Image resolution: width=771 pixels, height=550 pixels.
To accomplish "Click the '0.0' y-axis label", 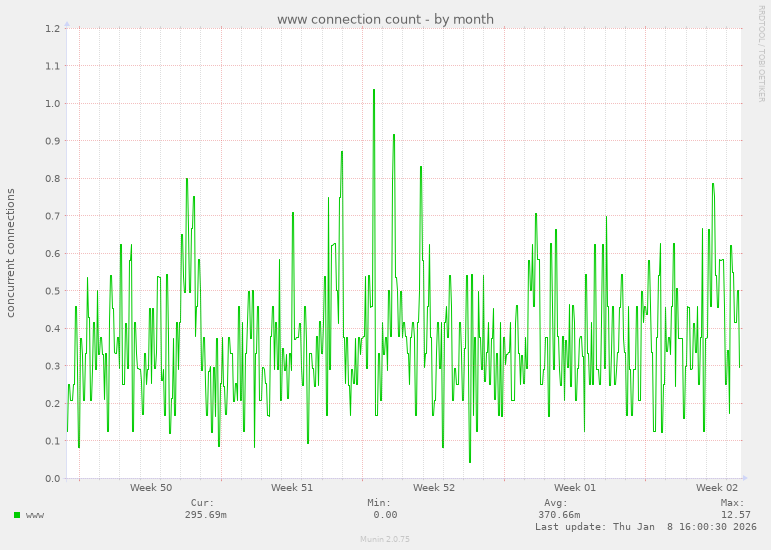I will point(53,479).
